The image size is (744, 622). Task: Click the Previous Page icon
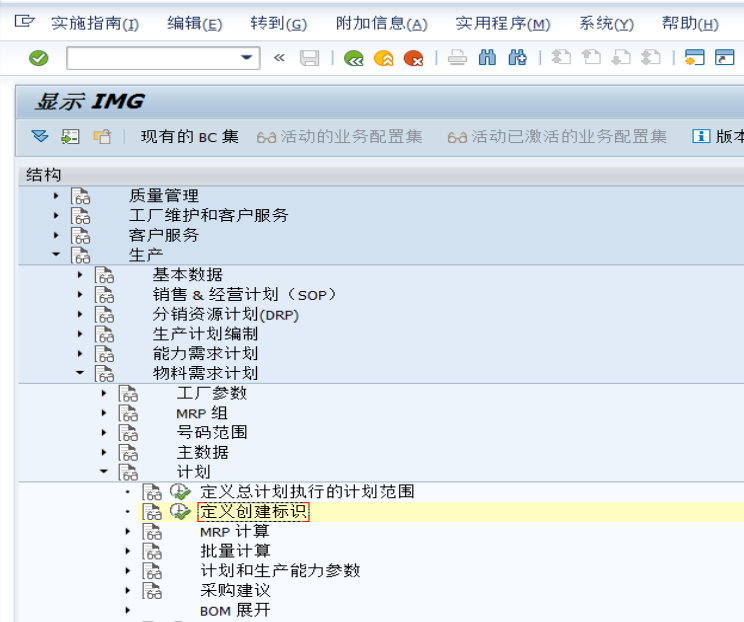(591, 58)
